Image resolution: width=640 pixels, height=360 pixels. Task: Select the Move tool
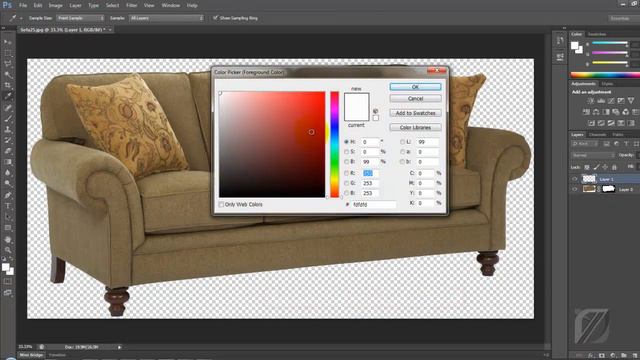pos(8,42)
